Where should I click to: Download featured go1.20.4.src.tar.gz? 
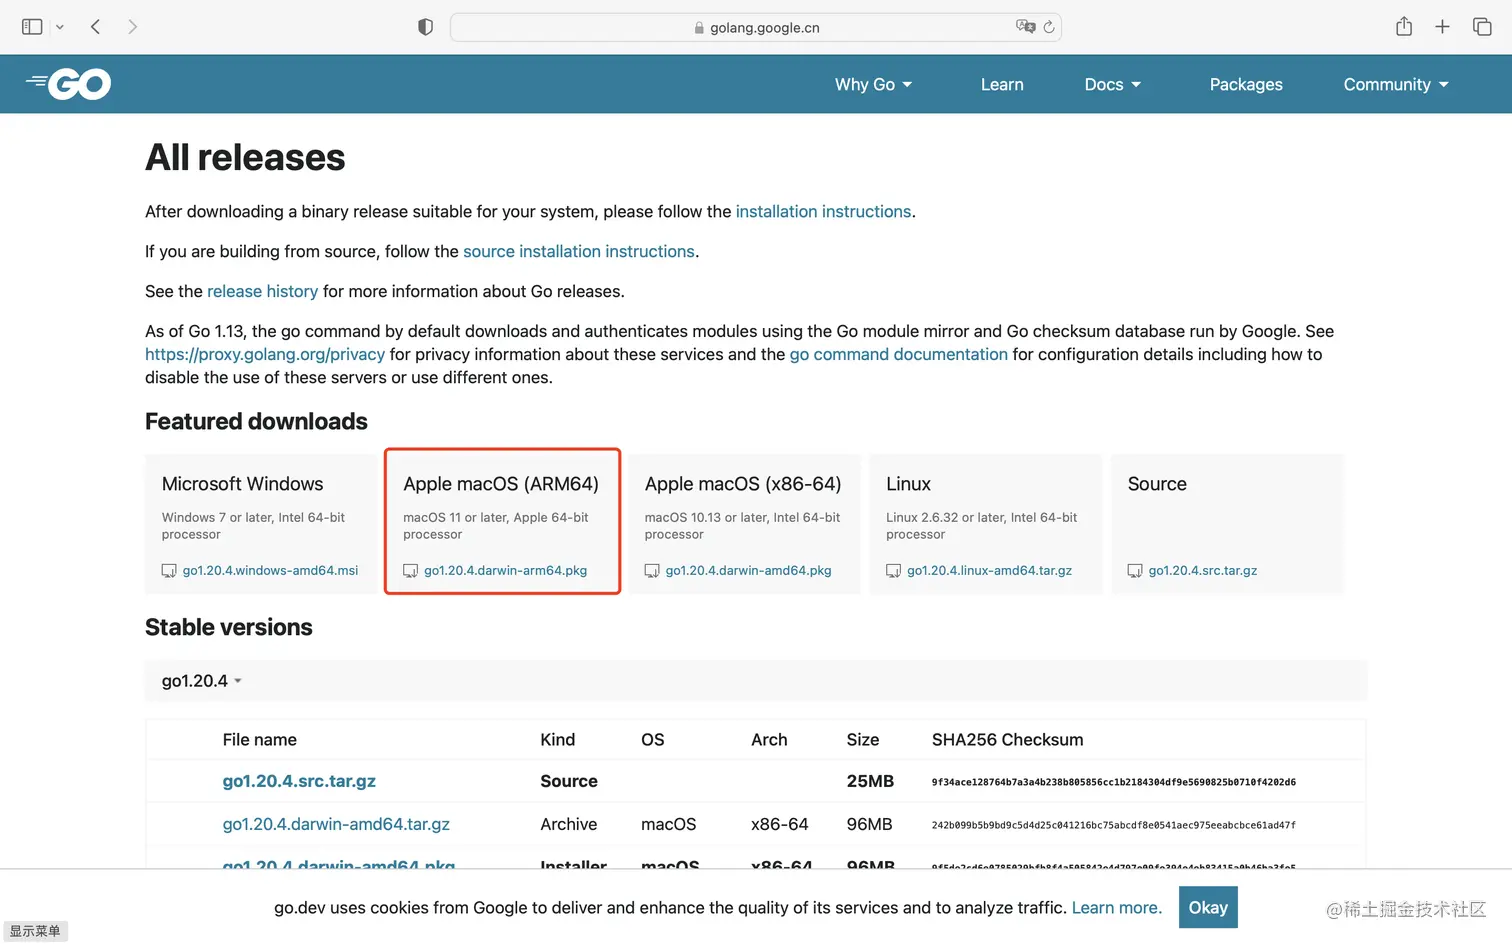1203,571
